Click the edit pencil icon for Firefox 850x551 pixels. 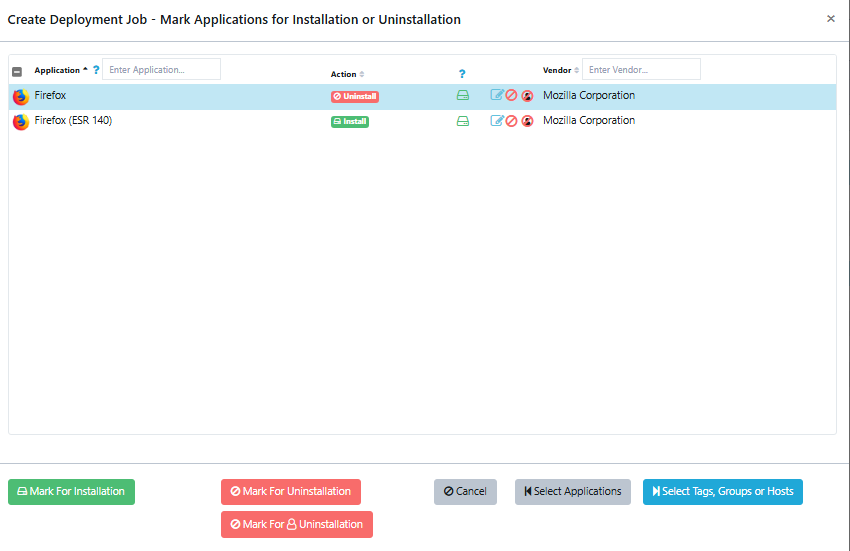tap(497, 96)
